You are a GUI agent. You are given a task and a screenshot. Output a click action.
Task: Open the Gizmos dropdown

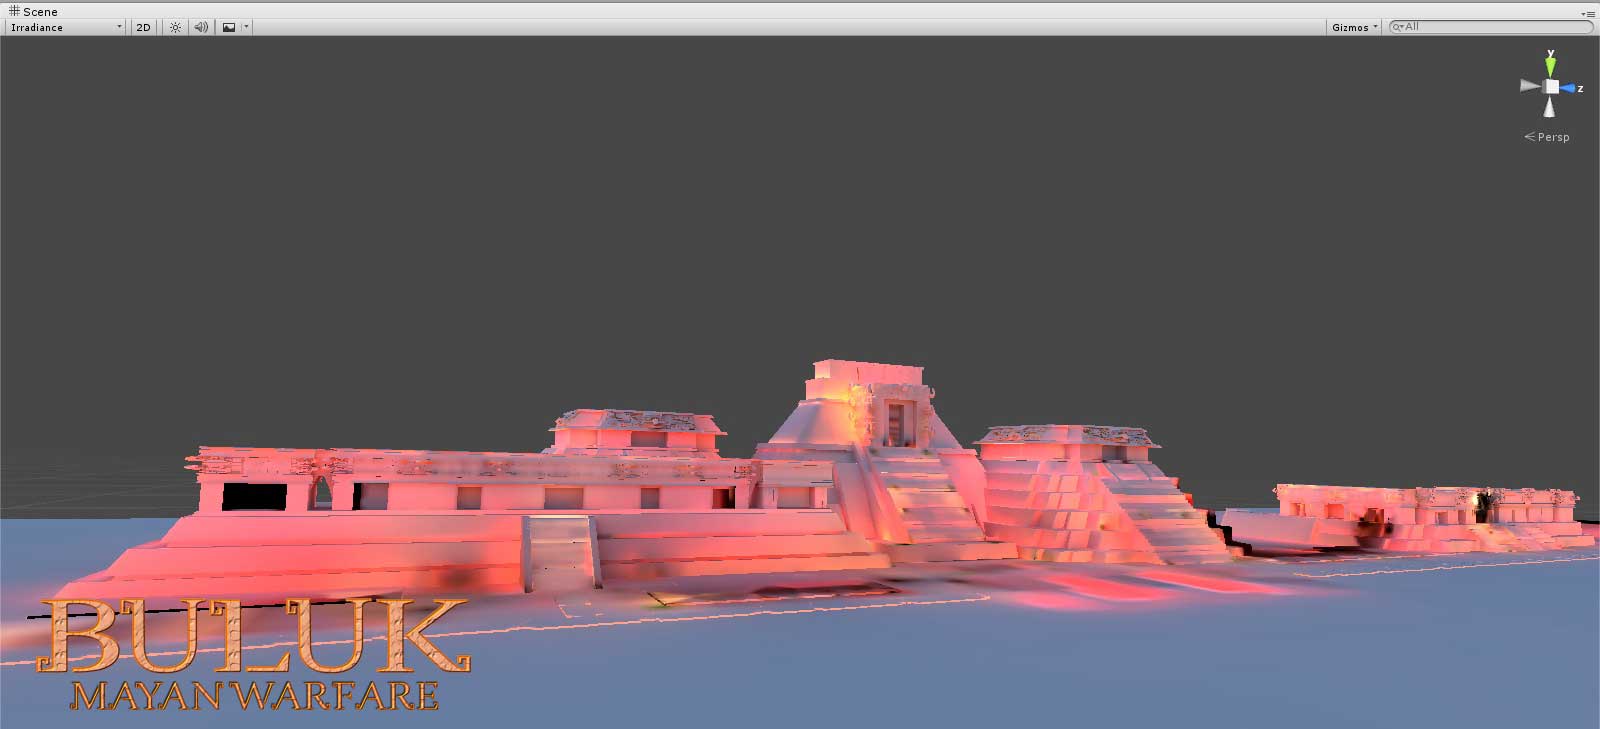[1354, 27]
